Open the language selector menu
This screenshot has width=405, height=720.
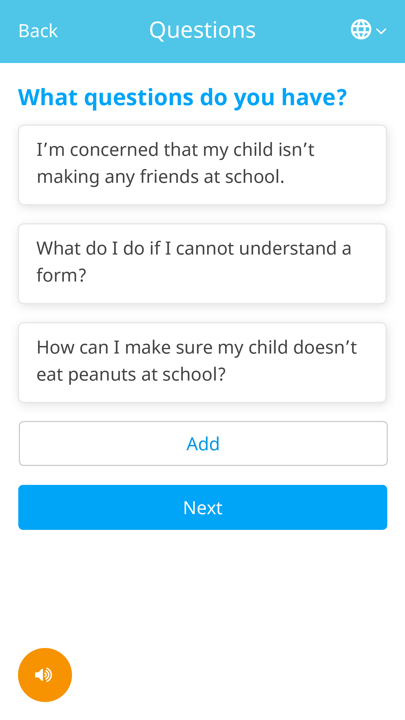[369, 30]
